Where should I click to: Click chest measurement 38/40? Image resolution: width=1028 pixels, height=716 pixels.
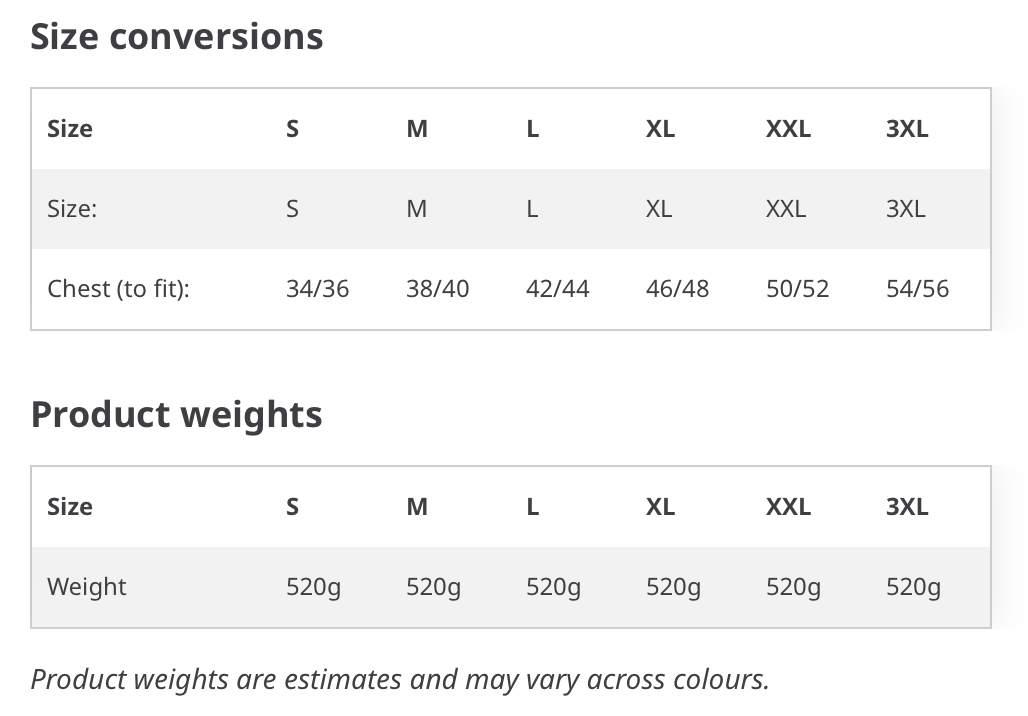[x=437, y=288]
